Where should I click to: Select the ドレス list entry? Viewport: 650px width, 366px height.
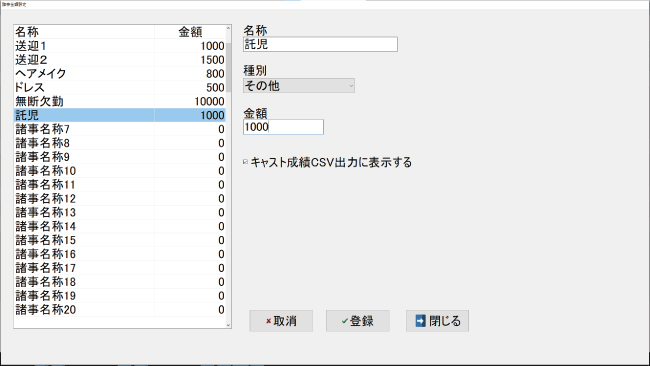[x=120, y=87]
